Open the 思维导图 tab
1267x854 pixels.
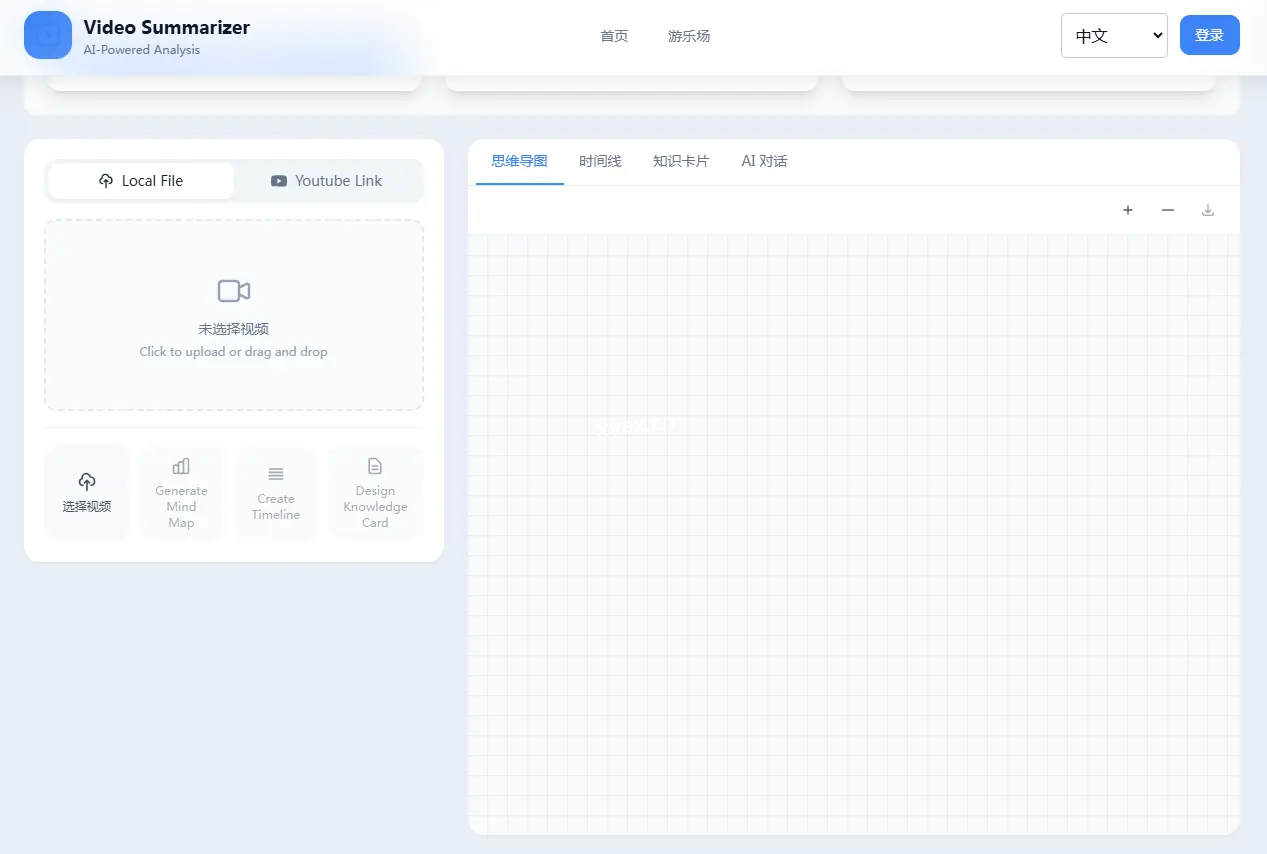pyautogui.click(x=519, y=161)
